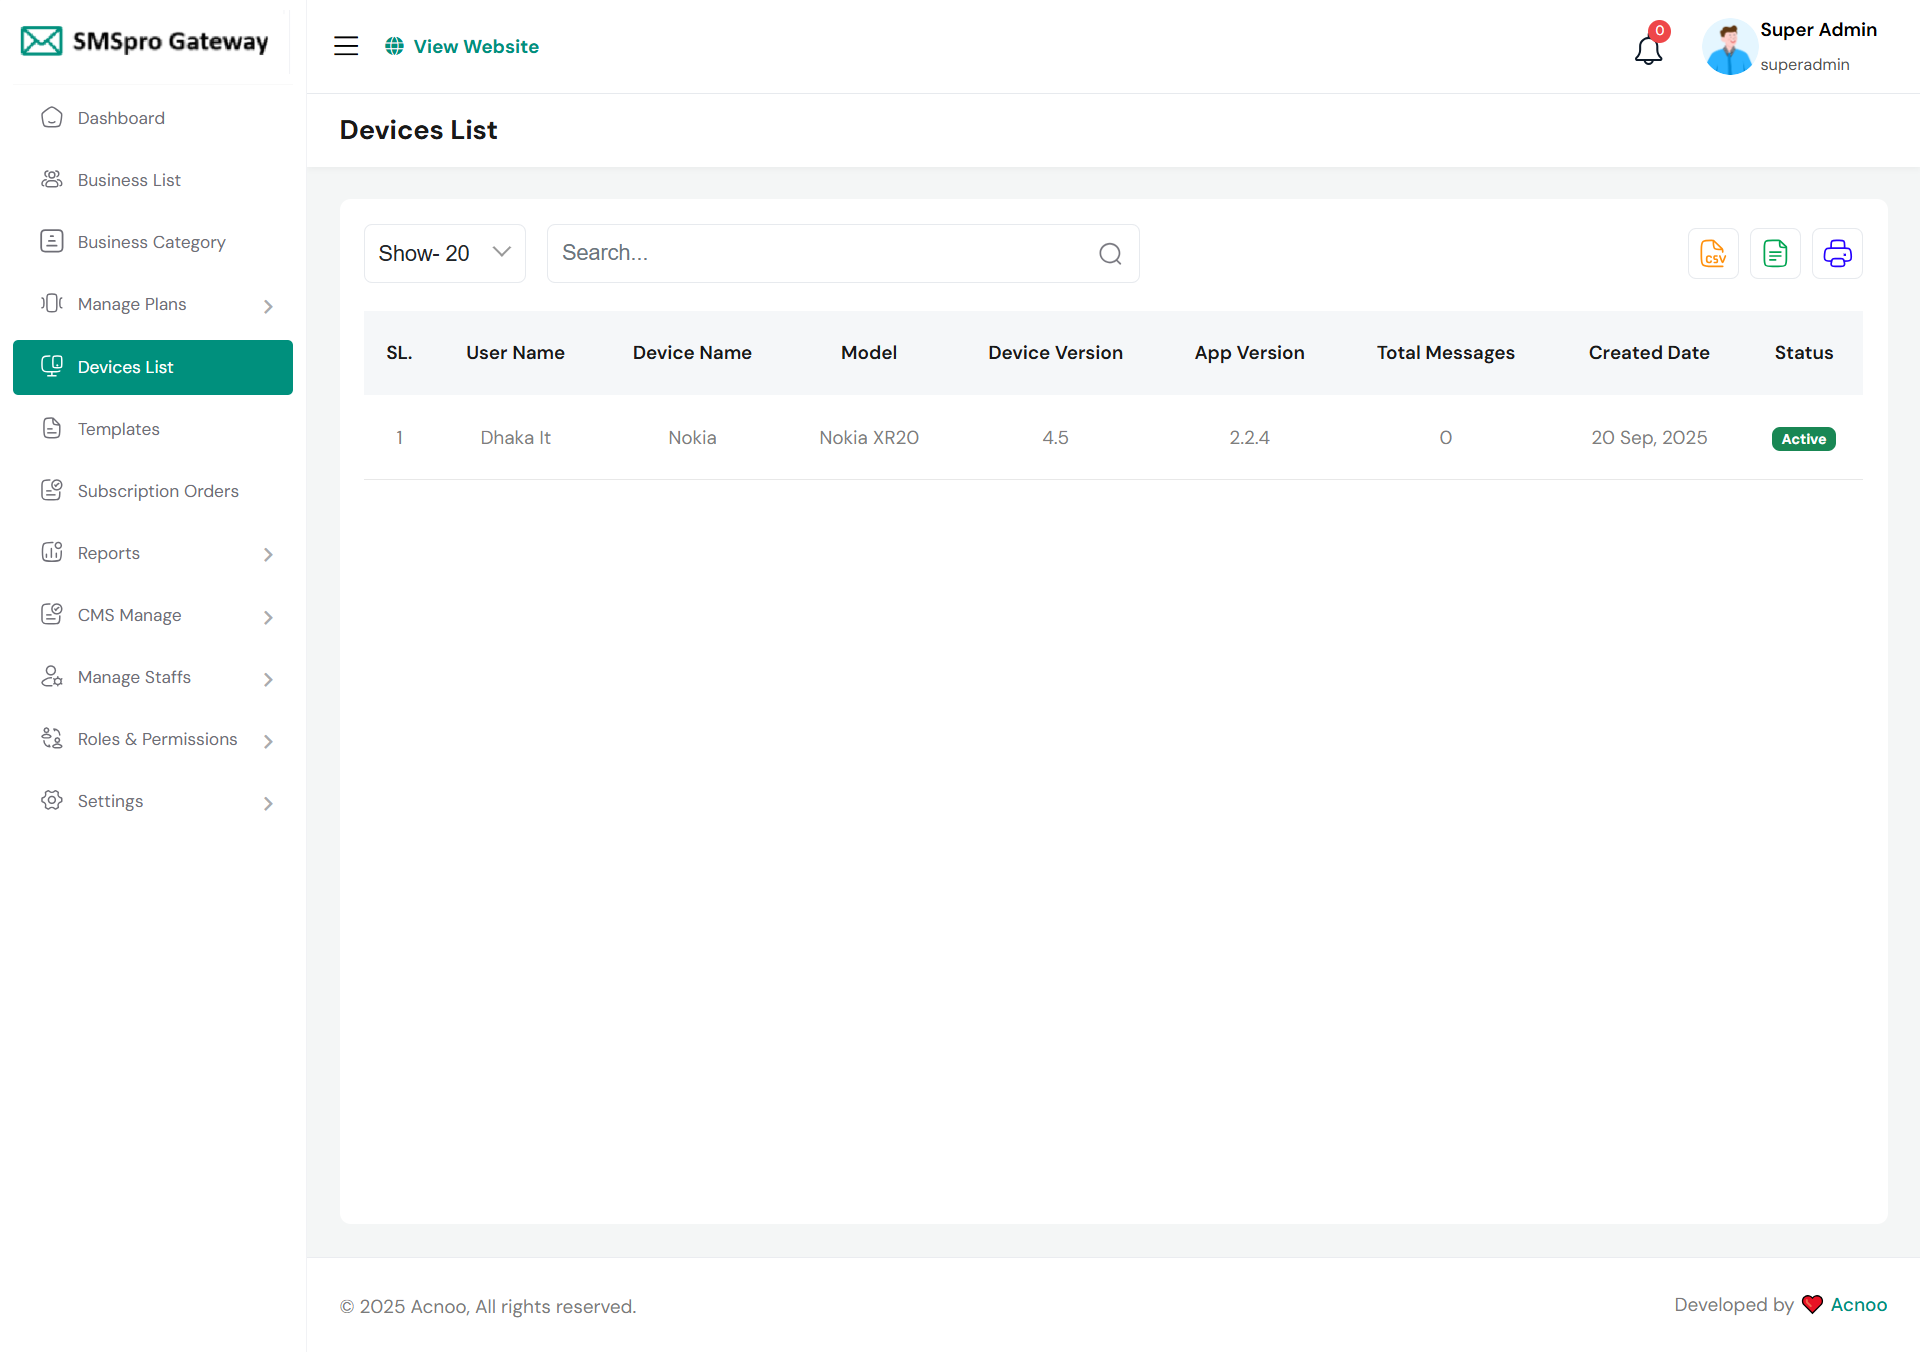The height and width of the screenshot is (1352, 1920).
Task: Click the SMSpro Gateway logo
Action: (x=146, y=41)
